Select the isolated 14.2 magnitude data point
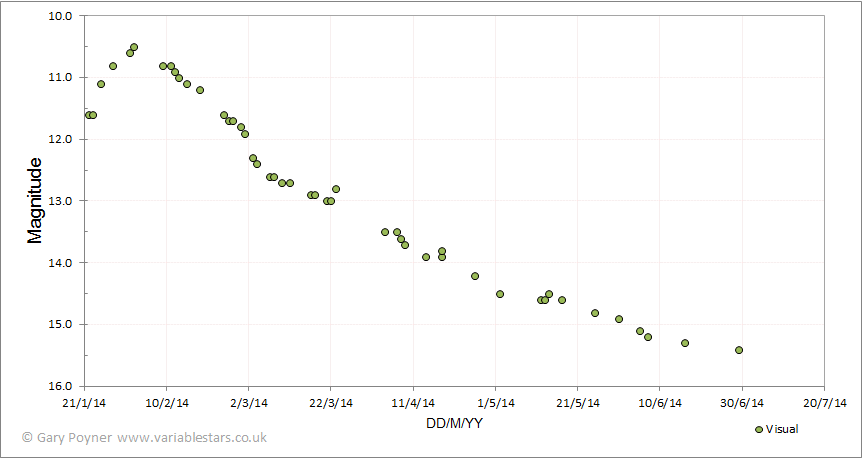Image resolution: width=862 pixels, height=458 pixels. point(475,275)
